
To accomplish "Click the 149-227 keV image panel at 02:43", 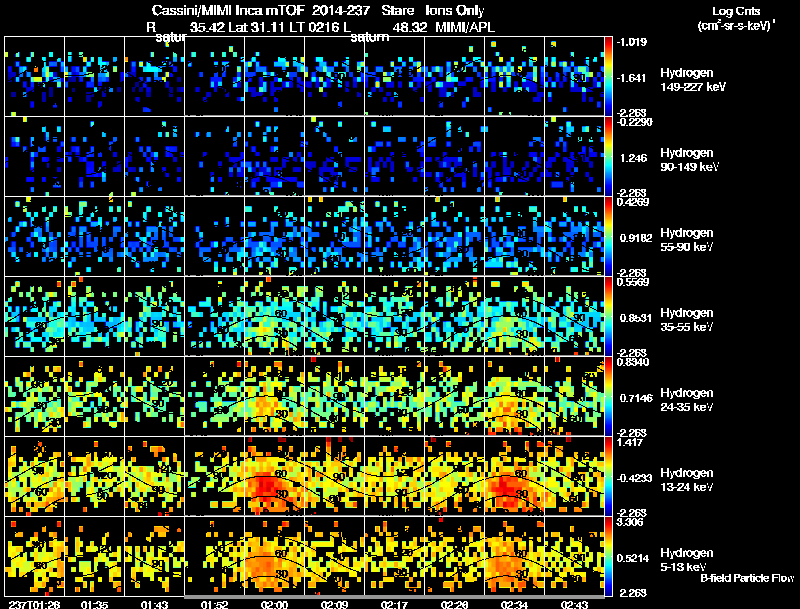I will tap(574, 77).
